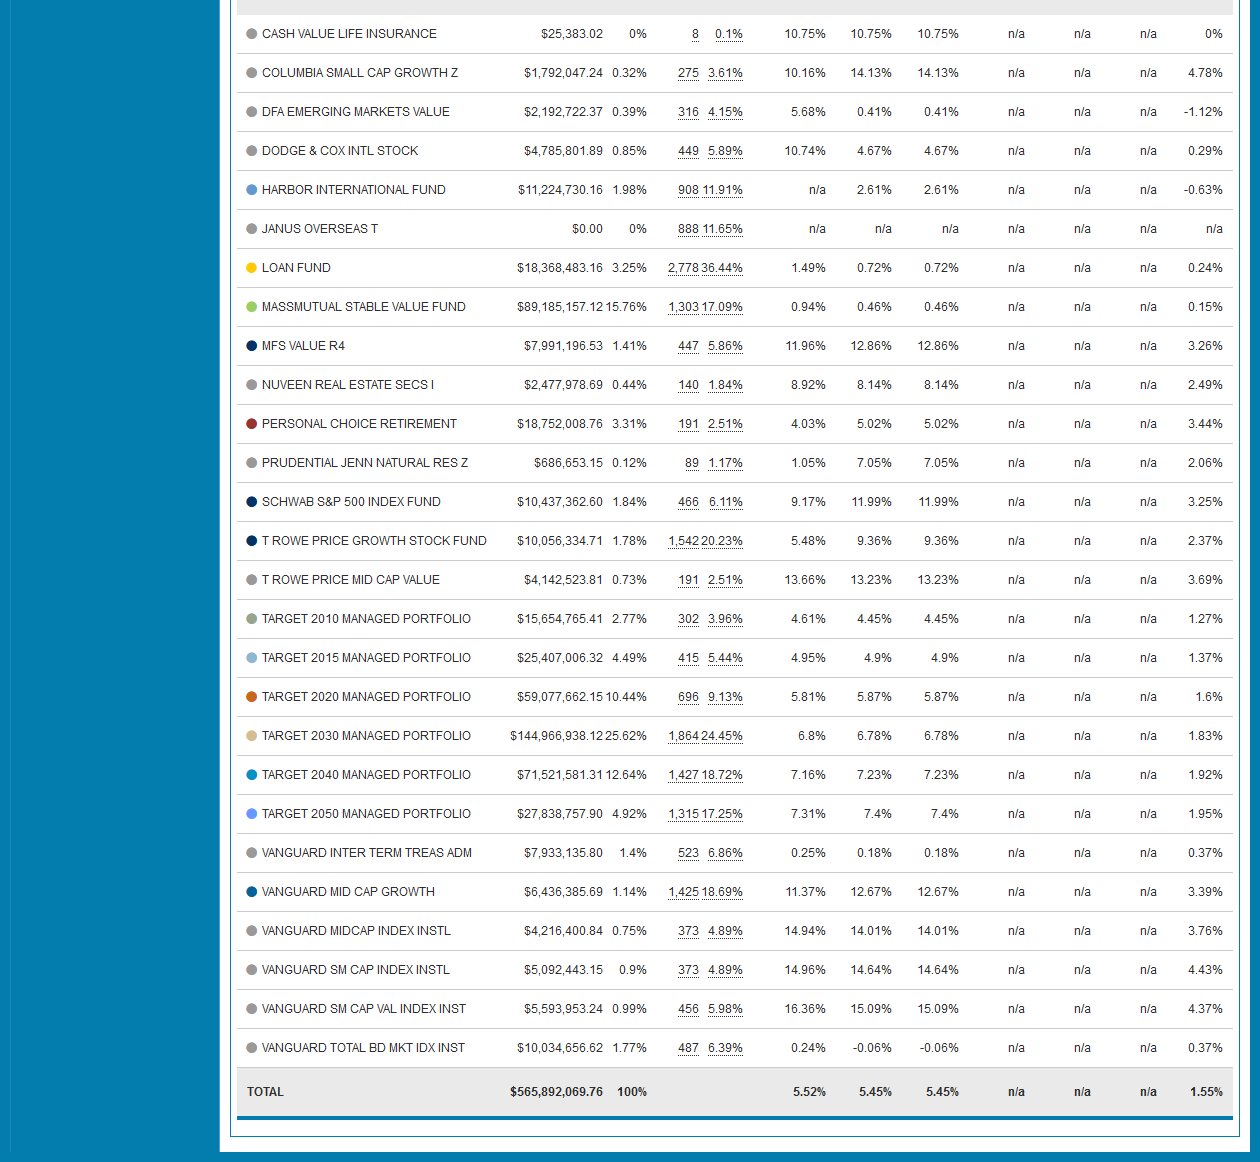Select the TARGET 2010 MANAGED PORTFOLIO name

[366, 619]
